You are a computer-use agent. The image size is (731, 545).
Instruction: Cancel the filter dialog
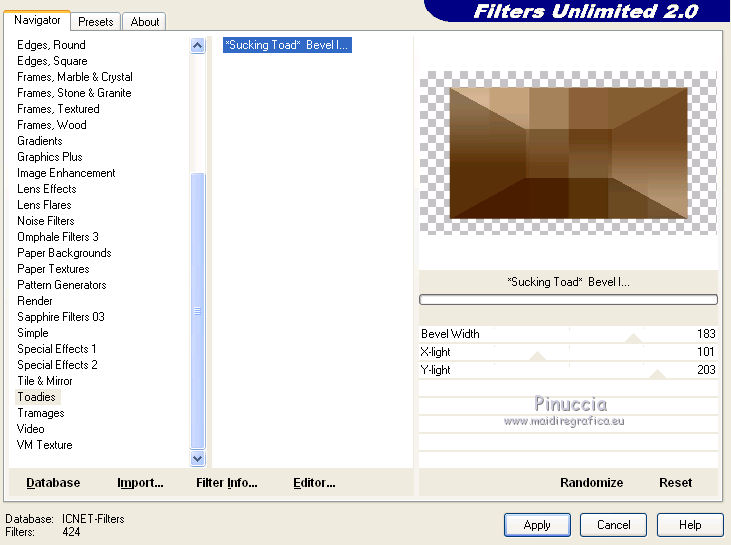(x=614, y=525)
